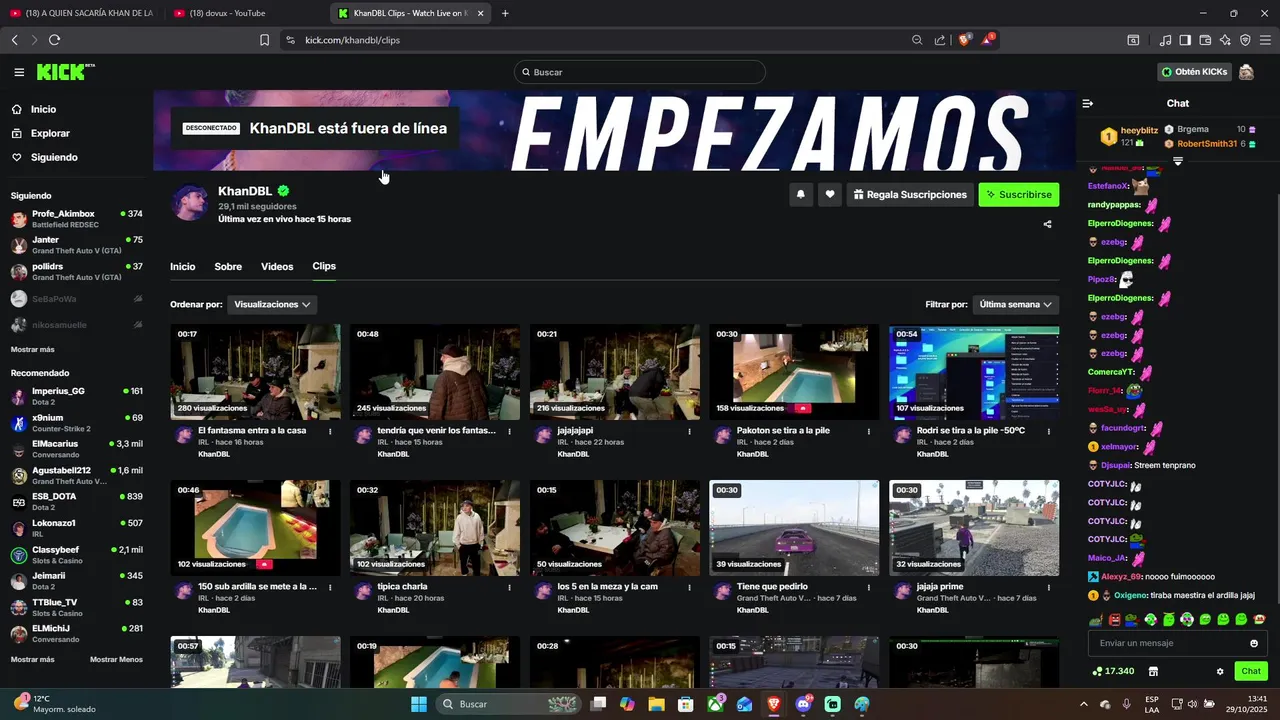Image resolution: width=1280 pixels, height=720 pixels.
Task: Open the weather widget in taskbar
Action: [x=55, y=704]
